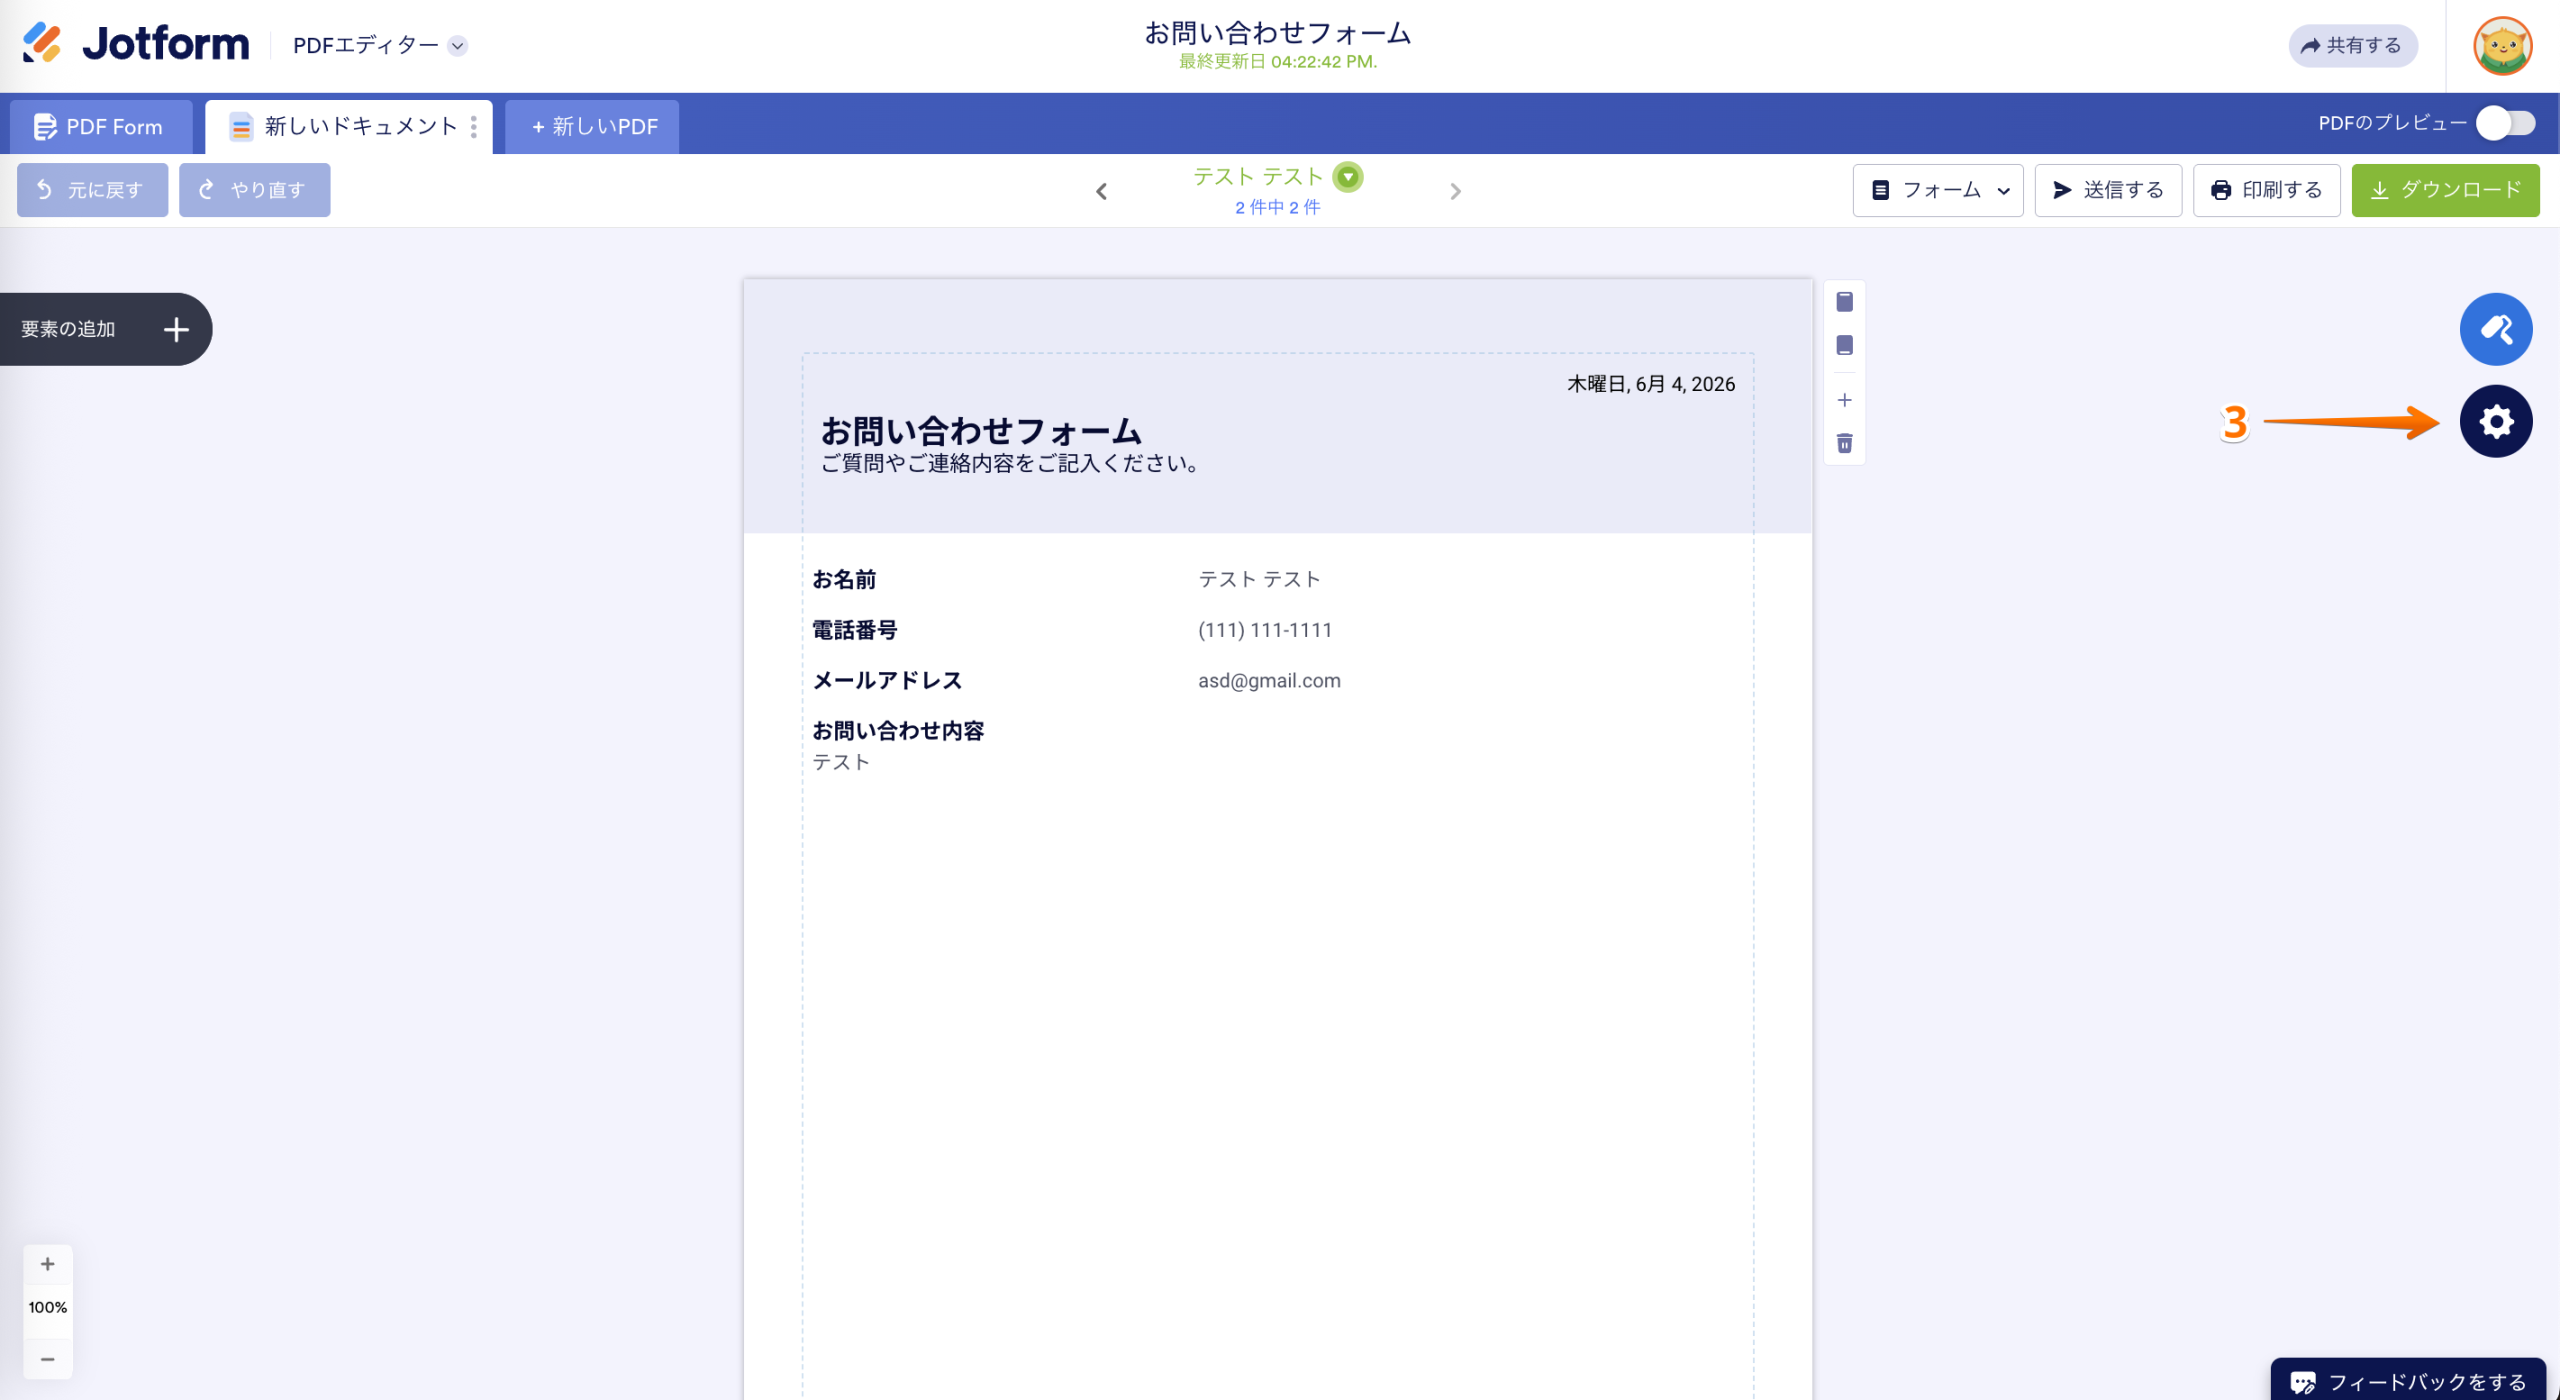This screenshot has width=2560, height=1400.
Task: Click the 元に戻す undo button
Action: click(92, 190)
